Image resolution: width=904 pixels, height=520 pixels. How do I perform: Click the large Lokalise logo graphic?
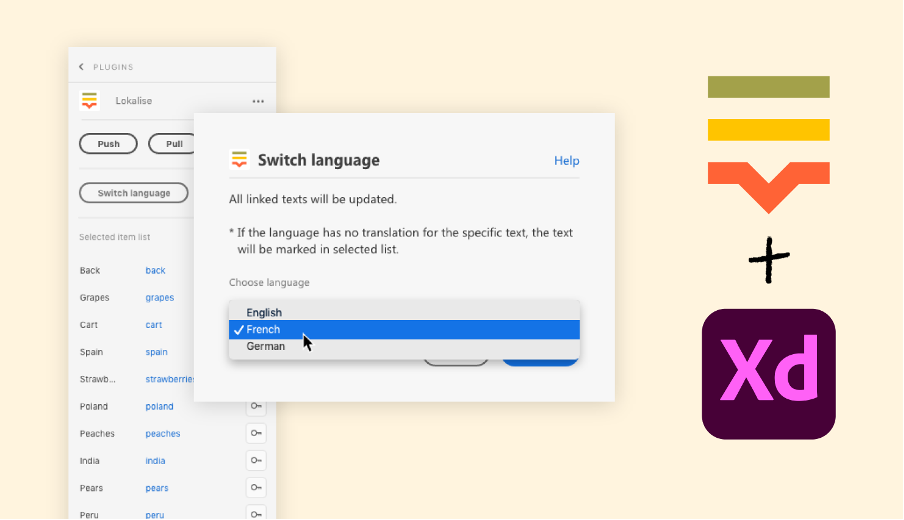(x=769, y=145)
